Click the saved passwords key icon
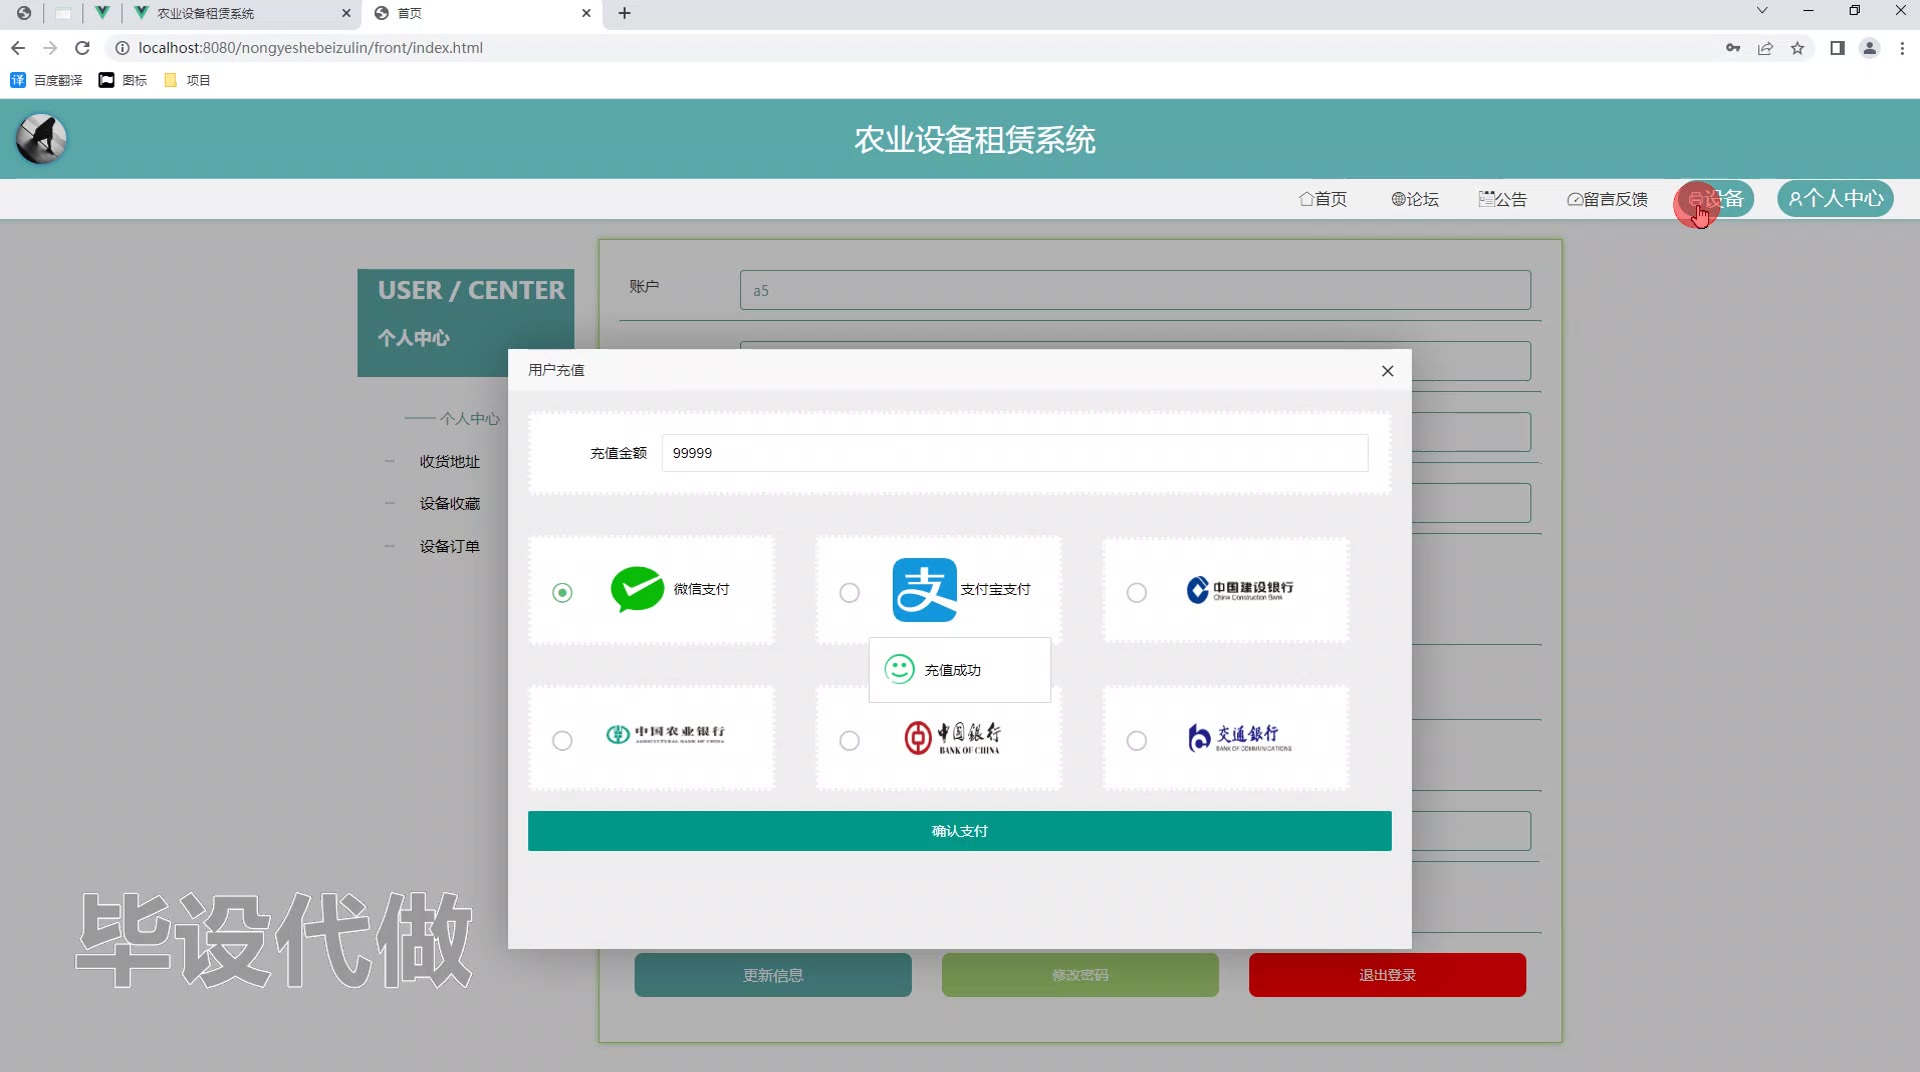Viewport: 1920px width, 1072px height. pyautogui.click(x=1733, y=48)
